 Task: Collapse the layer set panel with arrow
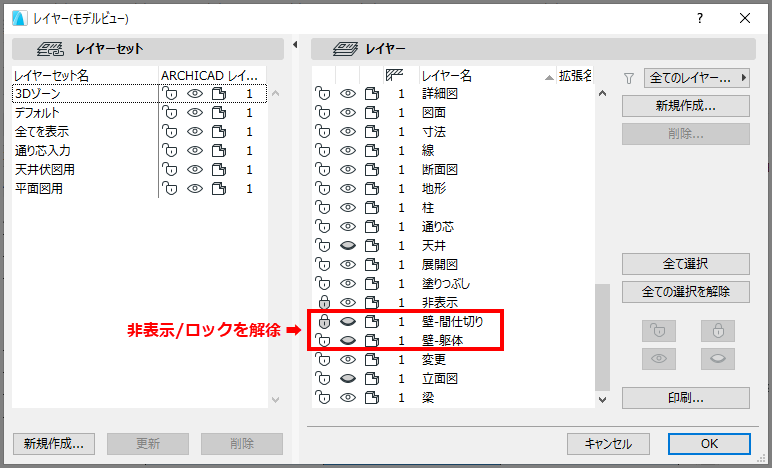coord(295,45)
